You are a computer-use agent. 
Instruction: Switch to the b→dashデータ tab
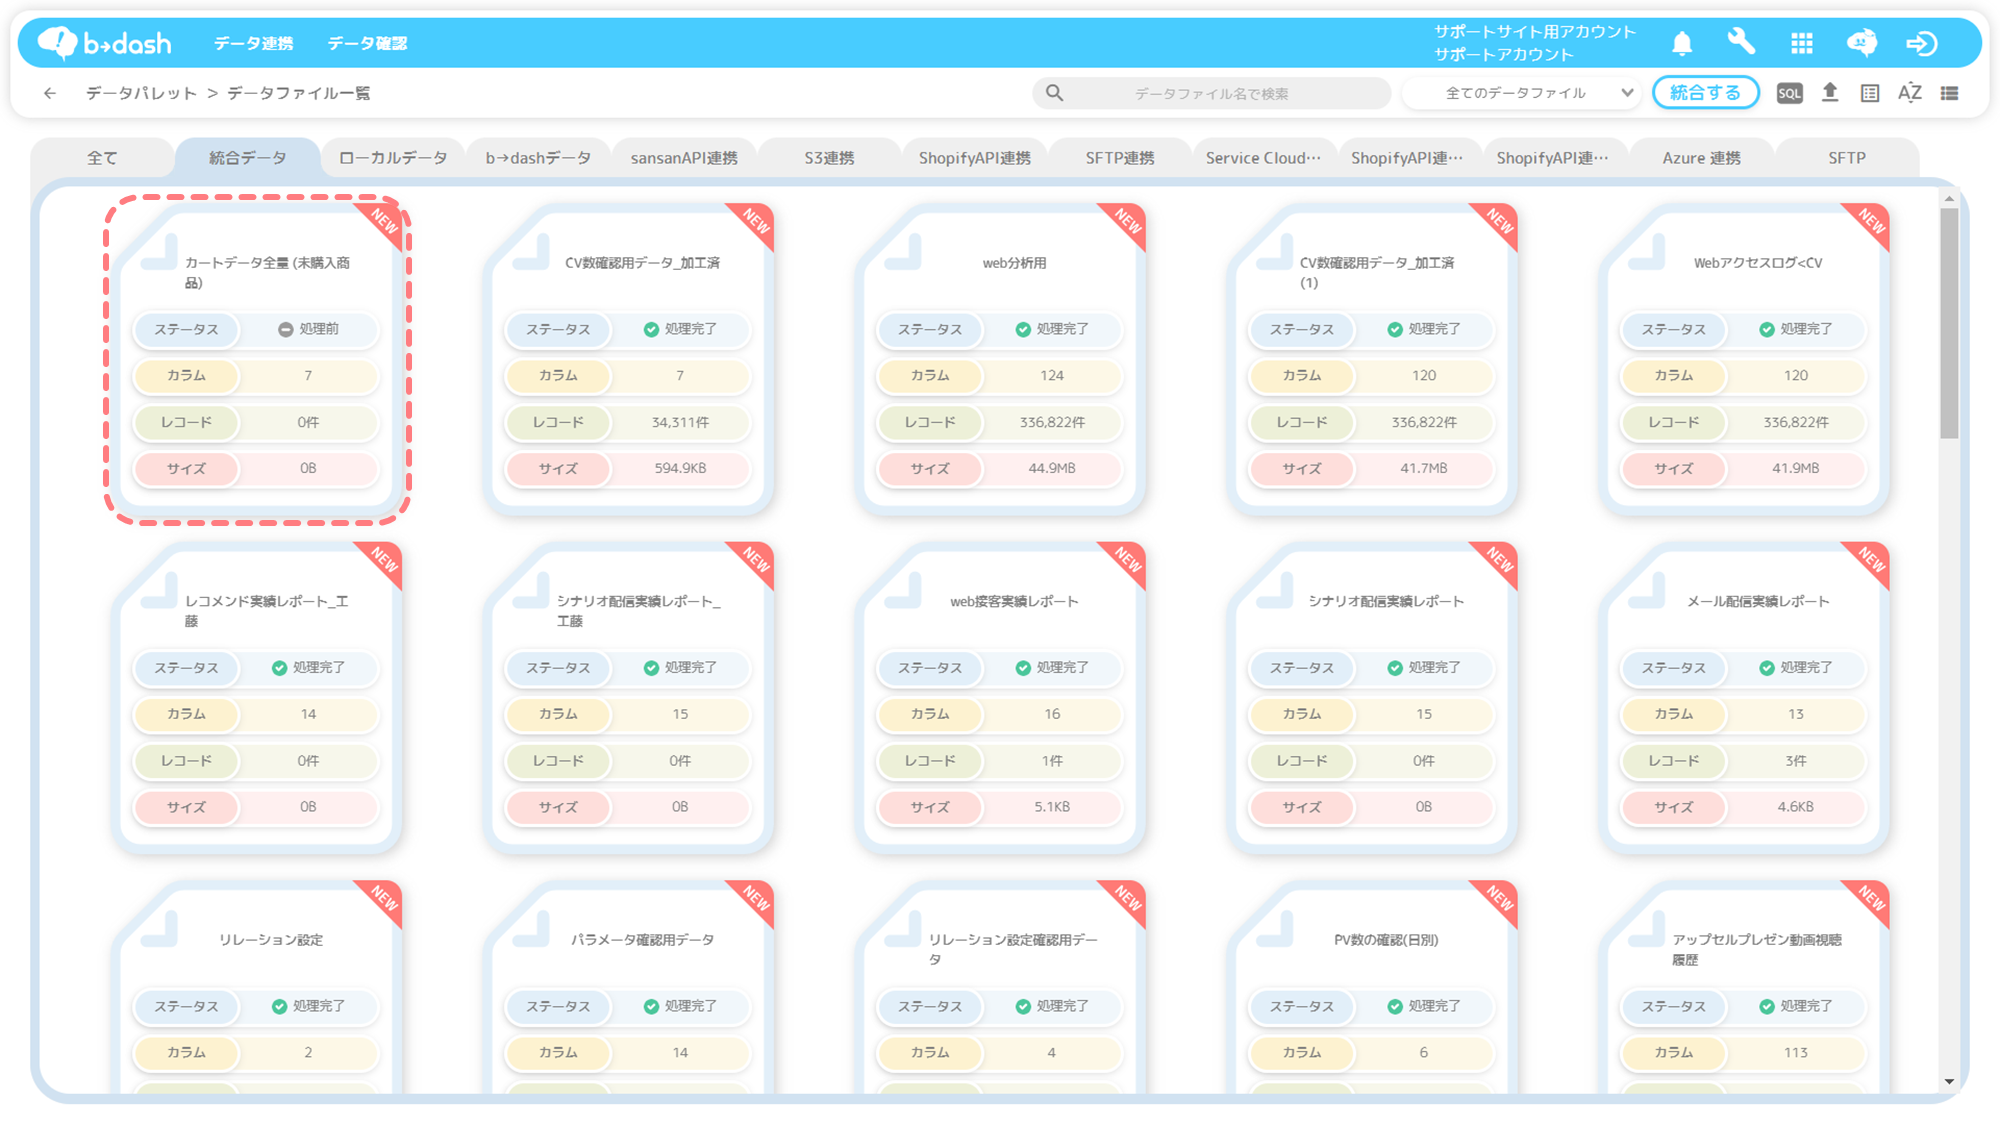tap(538, 158)
